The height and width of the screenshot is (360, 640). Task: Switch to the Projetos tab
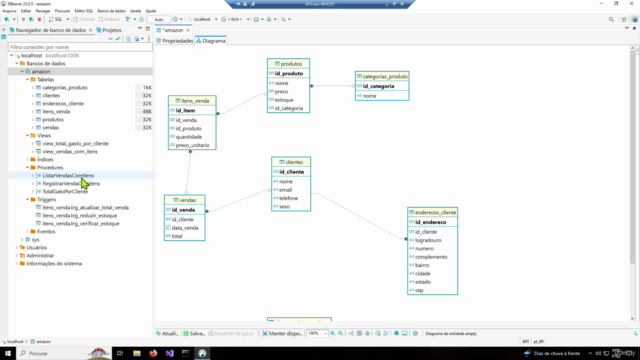click(x=109, y=30)
